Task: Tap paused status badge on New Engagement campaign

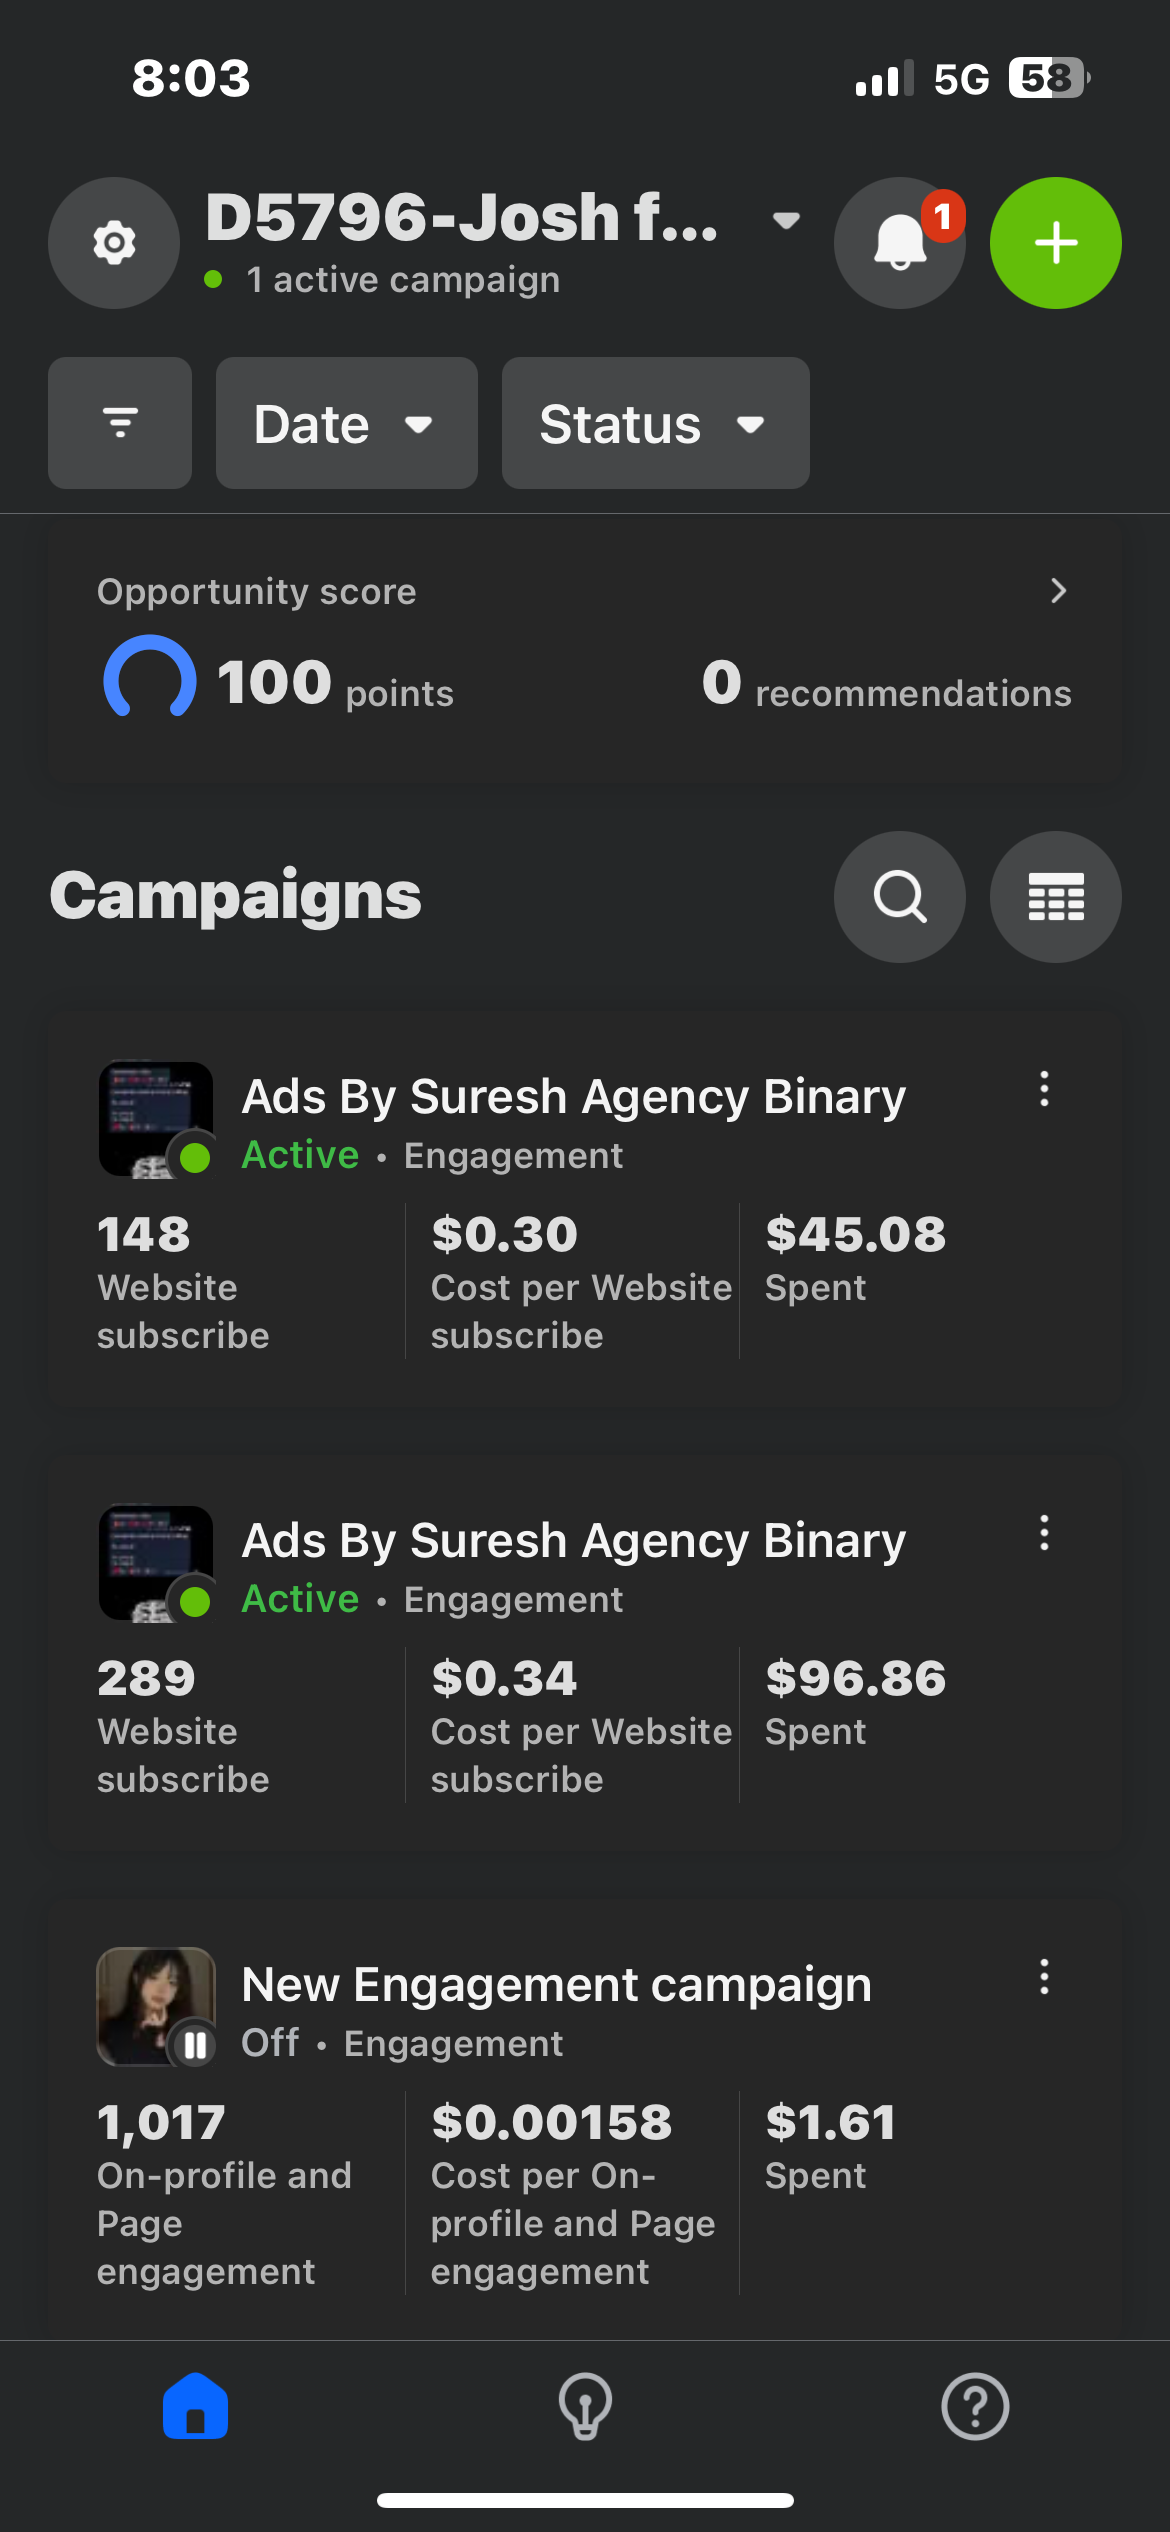Action: [195, 2045]
